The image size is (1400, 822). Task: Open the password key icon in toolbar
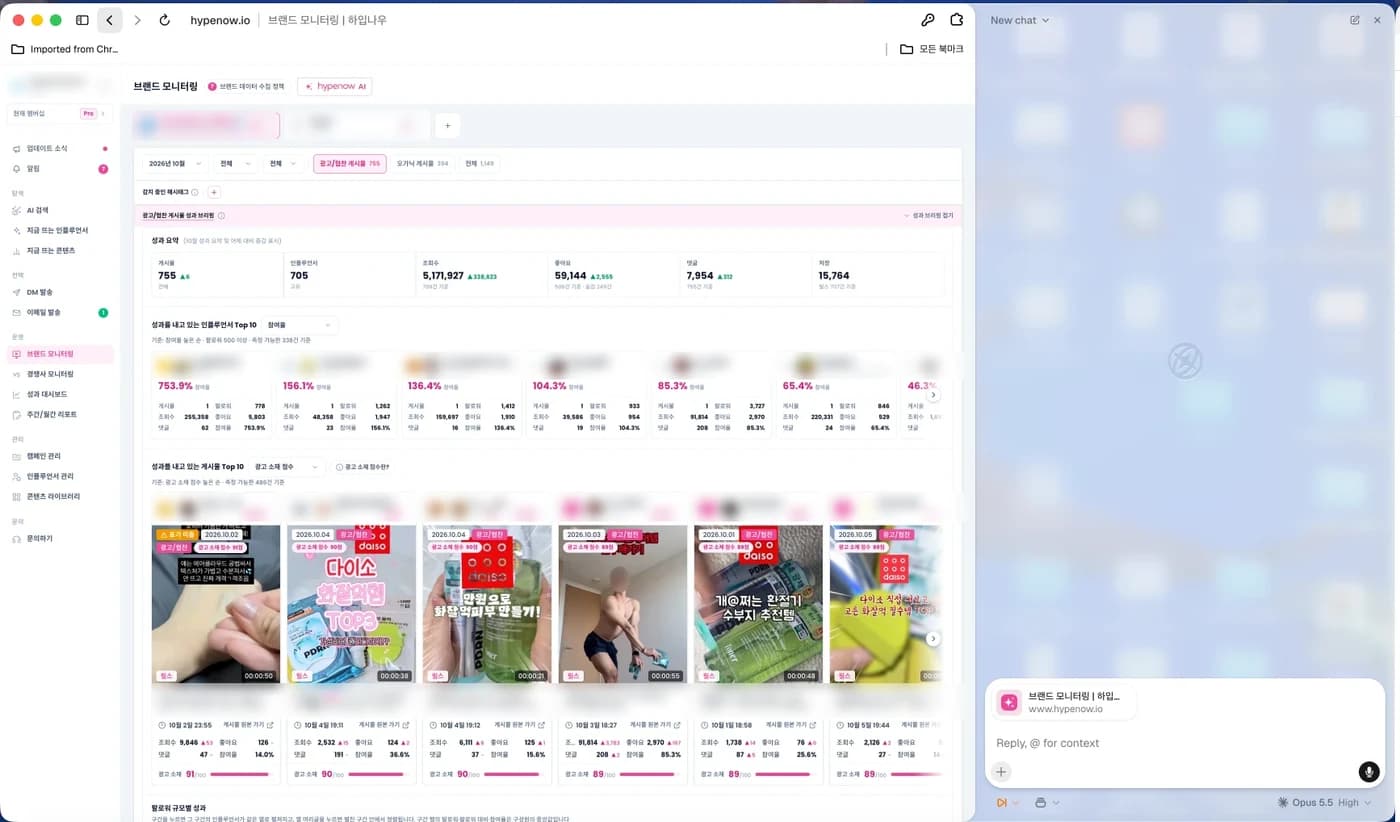[928, 20]
